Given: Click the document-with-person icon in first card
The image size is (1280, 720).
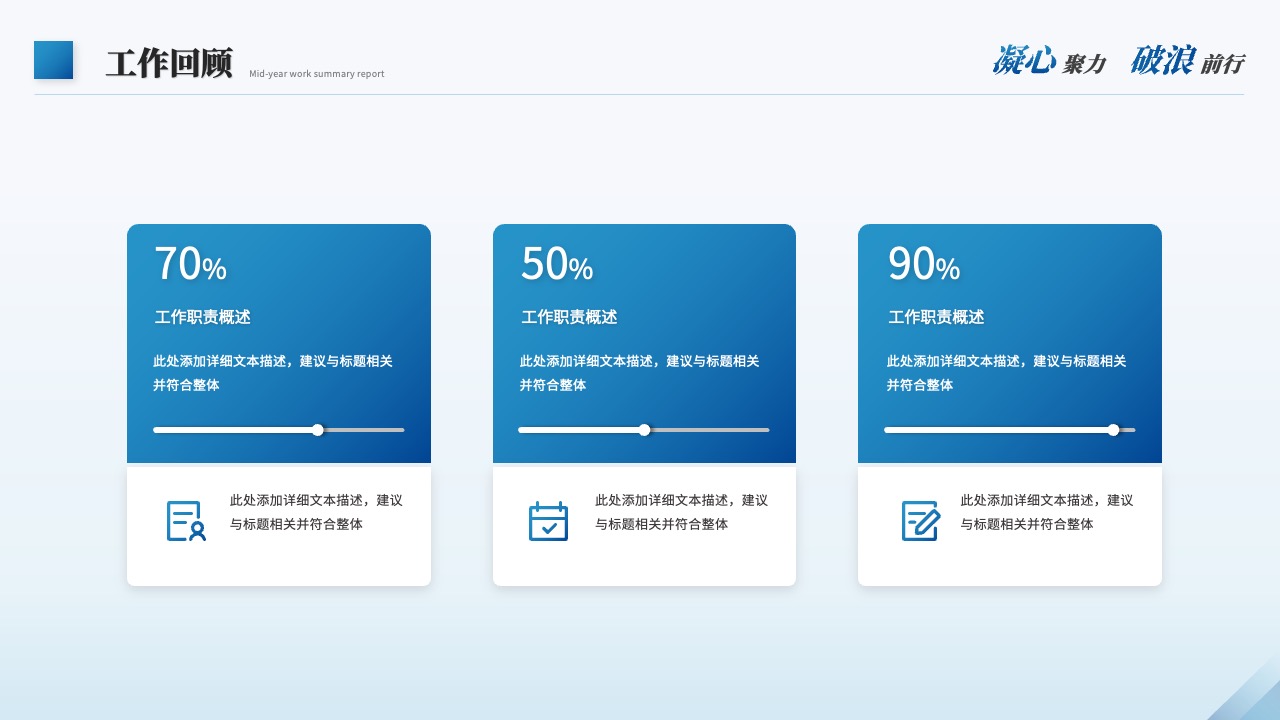Looking at the screenshot, I should 186,521.
